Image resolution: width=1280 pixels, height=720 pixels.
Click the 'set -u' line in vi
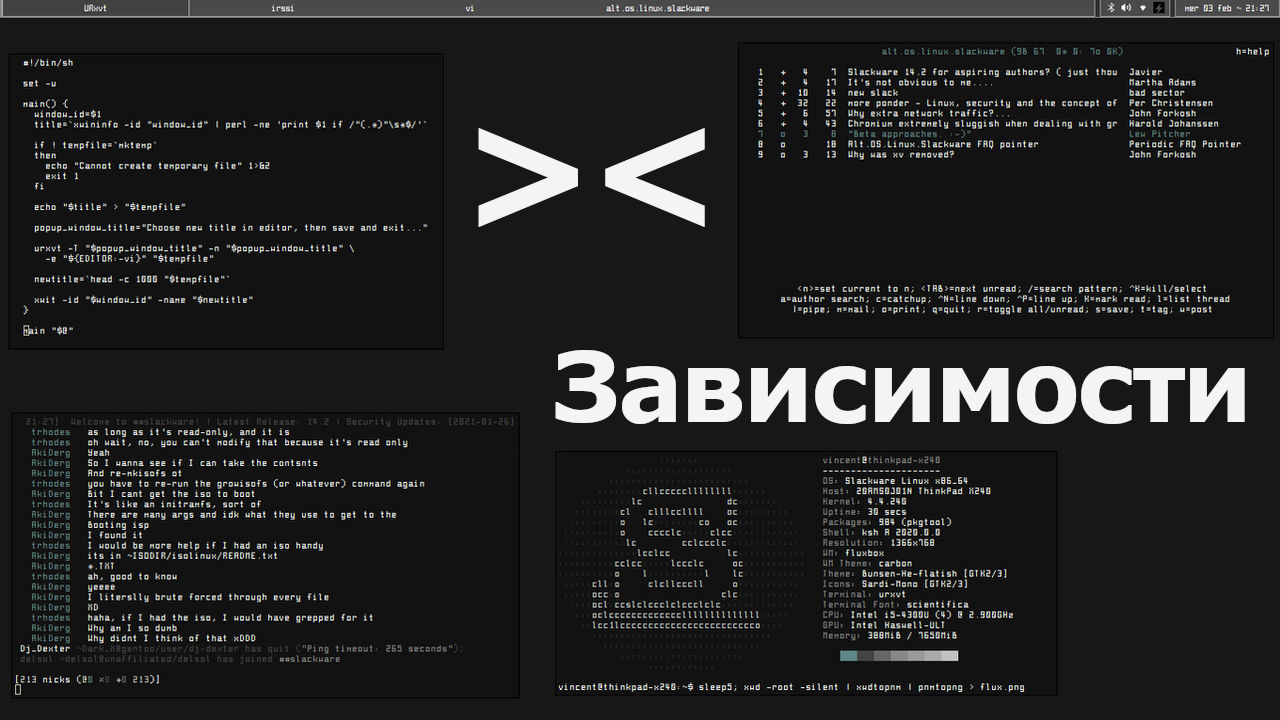click(39, 84)
